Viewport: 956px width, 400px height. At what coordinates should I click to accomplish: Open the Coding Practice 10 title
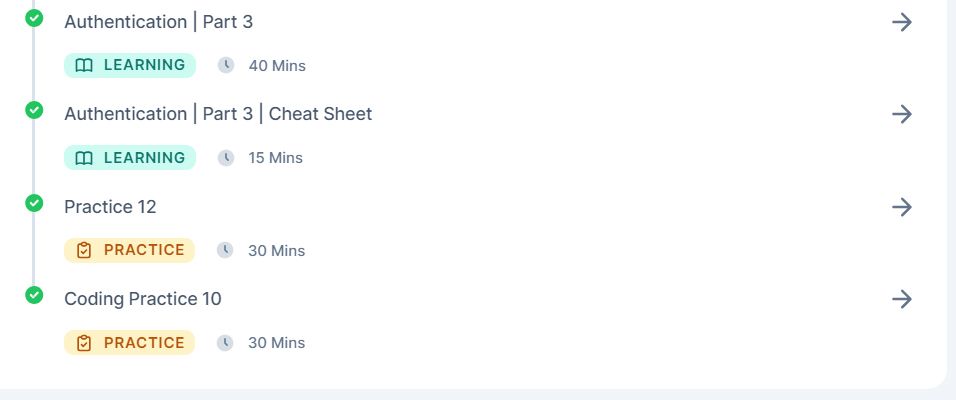(143, 299)
